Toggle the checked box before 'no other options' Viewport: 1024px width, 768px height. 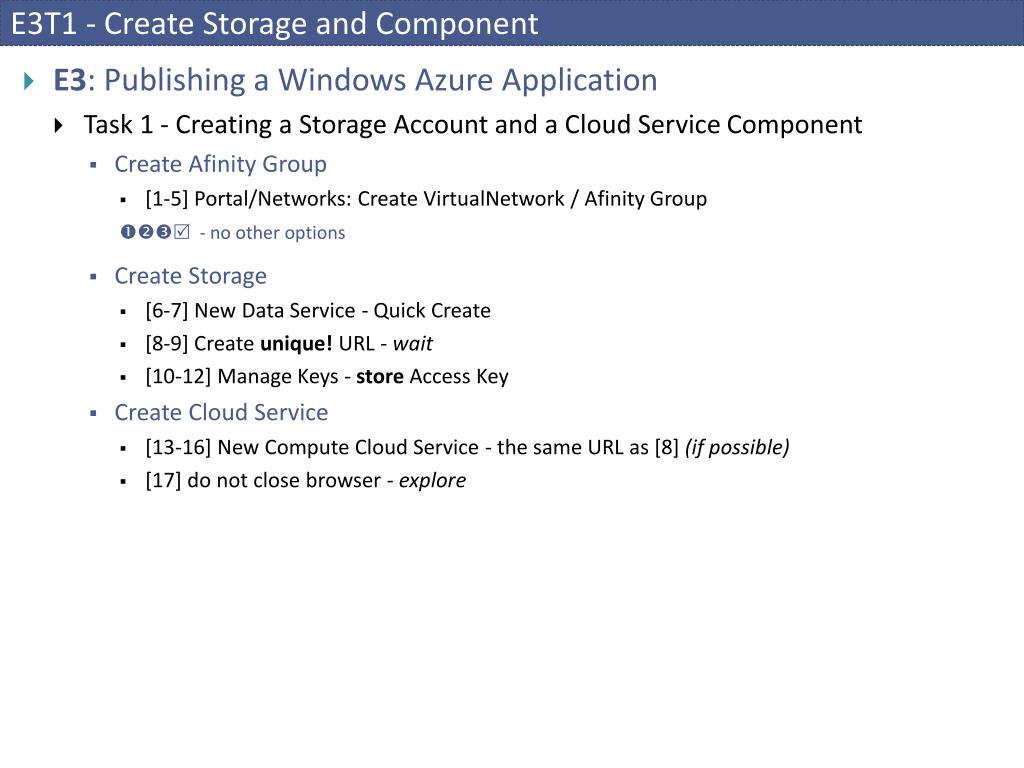(x=182, y=232)
